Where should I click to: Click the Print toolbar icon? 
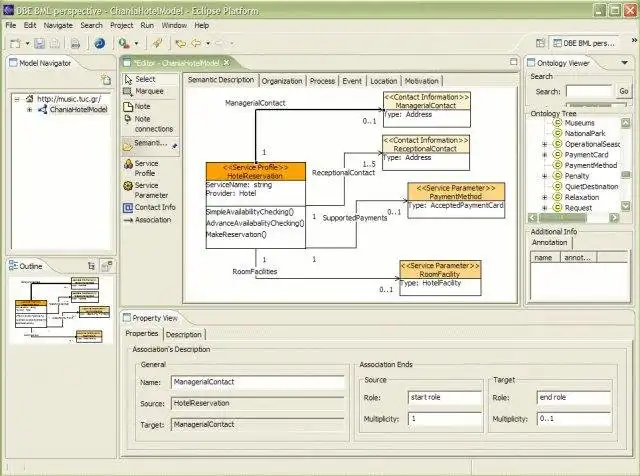75,44
